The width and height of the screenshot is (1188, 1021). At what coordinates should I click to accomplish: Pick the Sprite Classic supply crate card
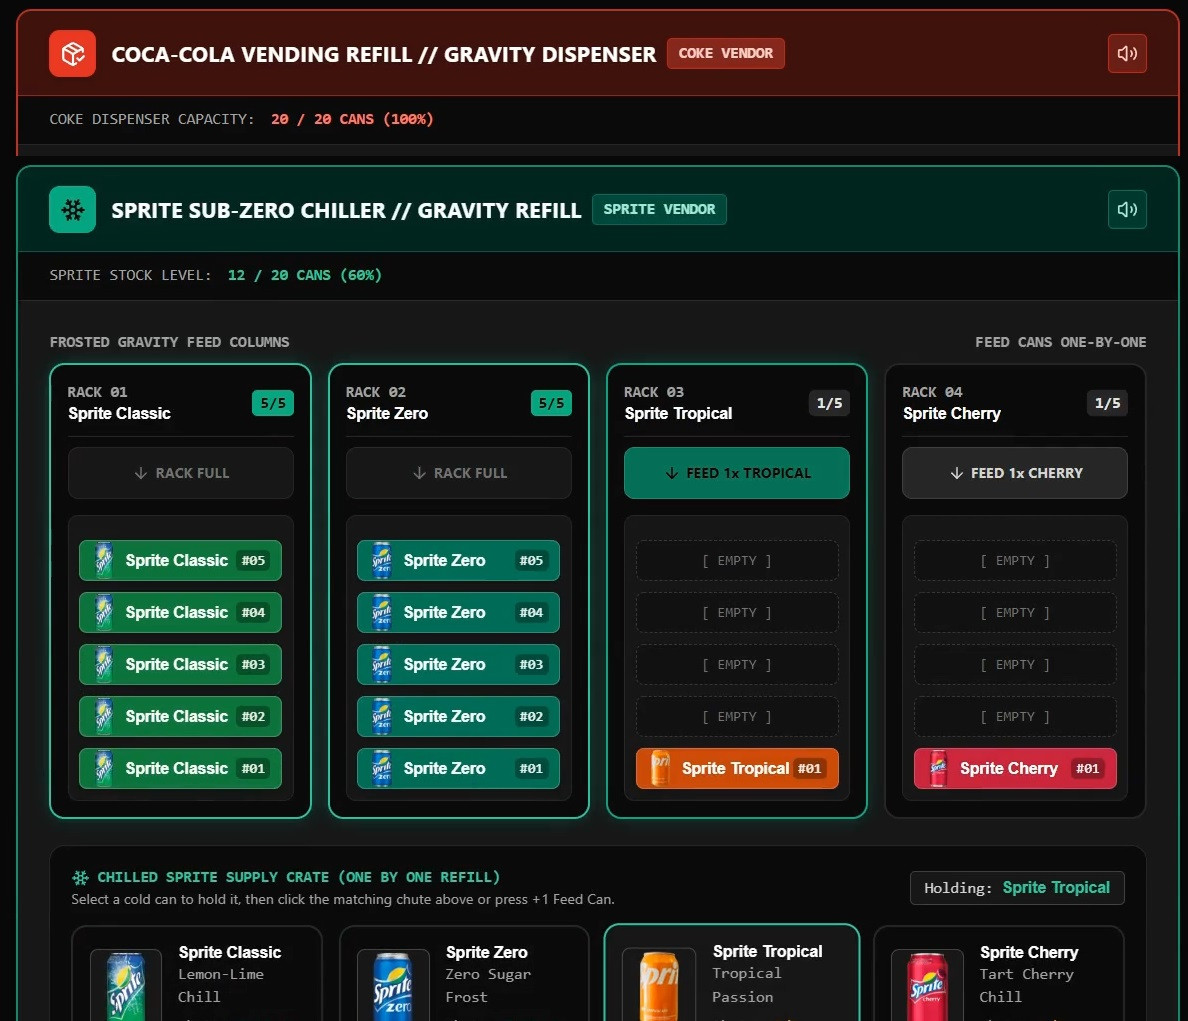coord(197,974)
